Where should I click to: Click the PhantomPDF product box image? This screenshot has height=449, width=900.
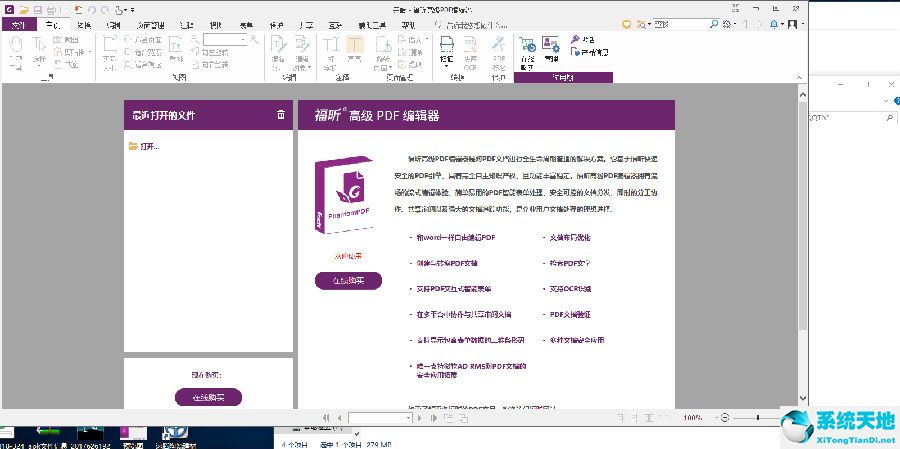[x=344, y=195]
